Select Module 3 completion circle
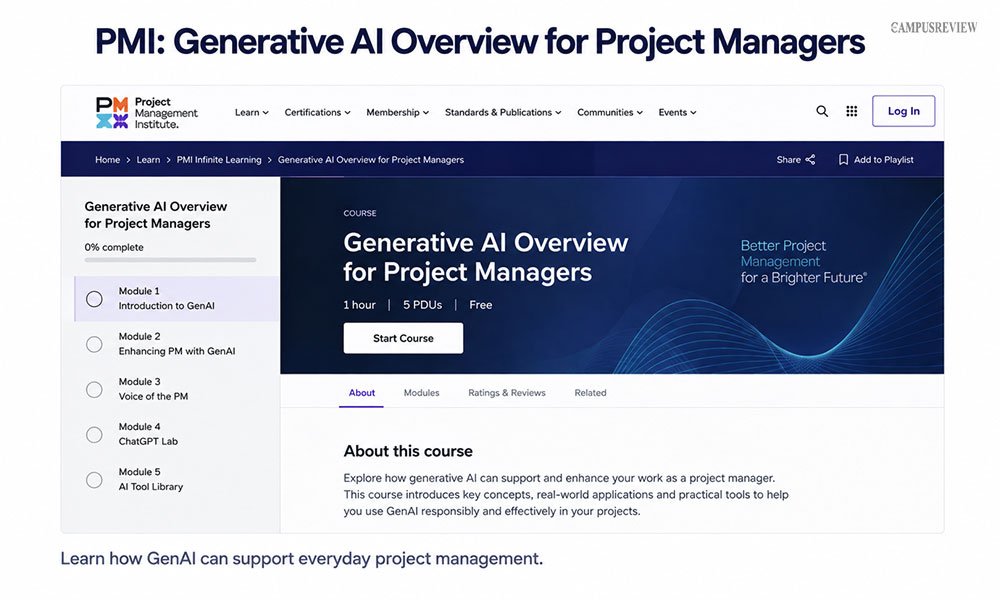Screen dimensions: 1000x600 coord(94,390)
